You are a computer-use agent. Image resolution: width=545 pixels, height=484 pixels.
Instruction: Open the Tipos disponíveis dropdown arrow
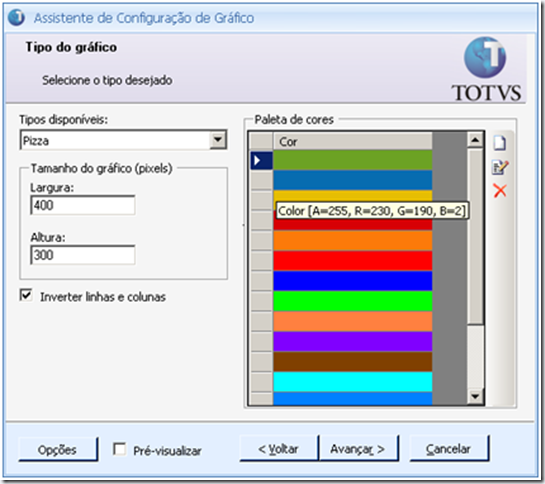point(218,140)
